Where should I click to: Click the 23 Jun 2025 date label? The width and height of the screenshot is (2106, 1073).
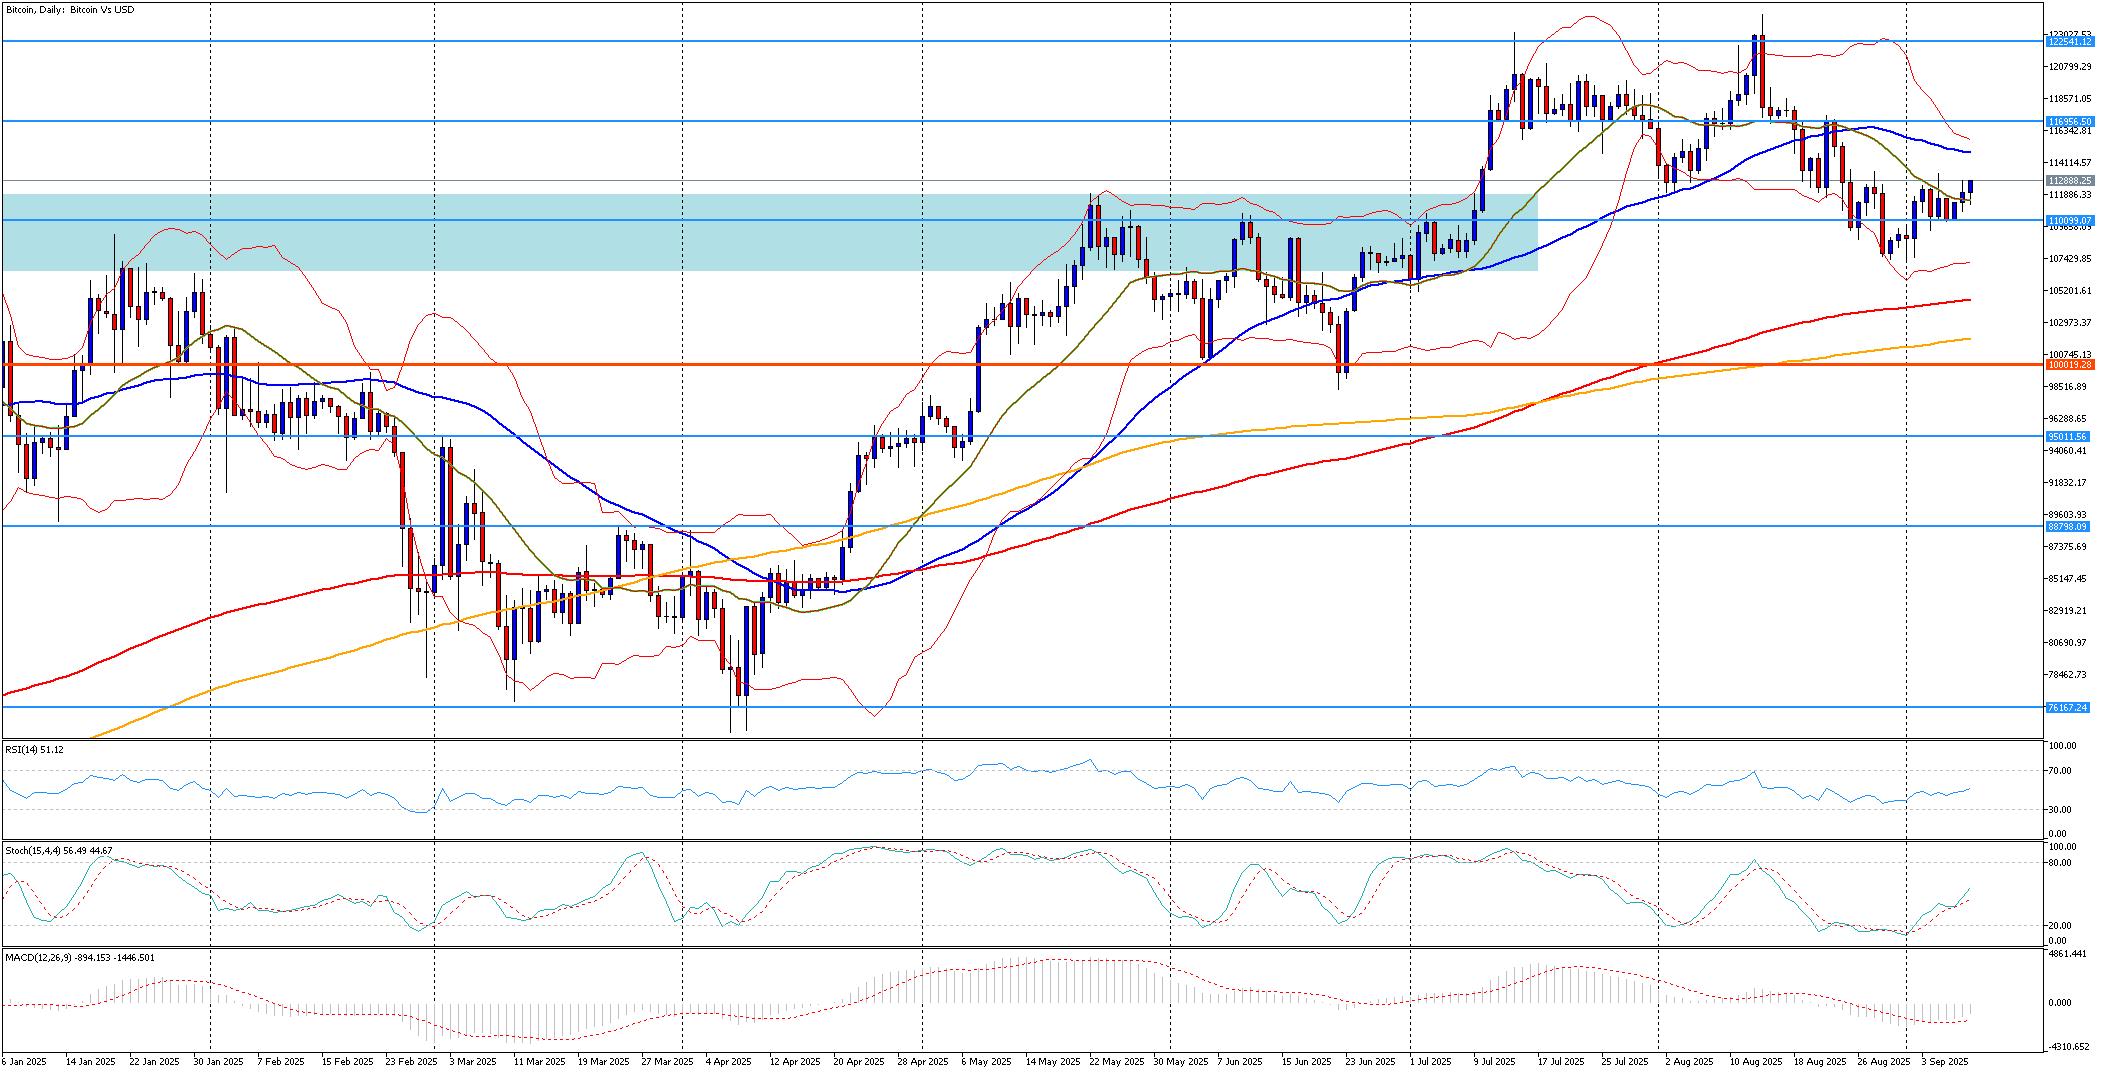[x=1371, y=1062]
